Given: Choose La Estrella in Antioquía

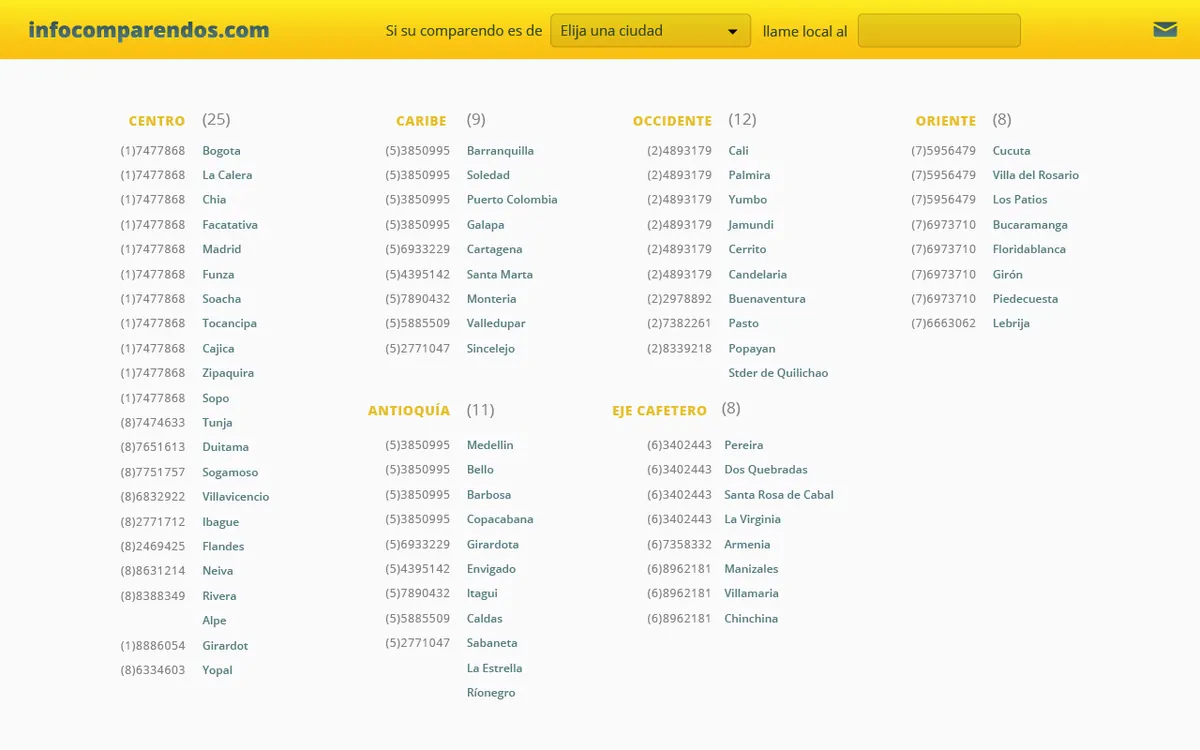Looking at the screenshot, I should coord(494,668).
